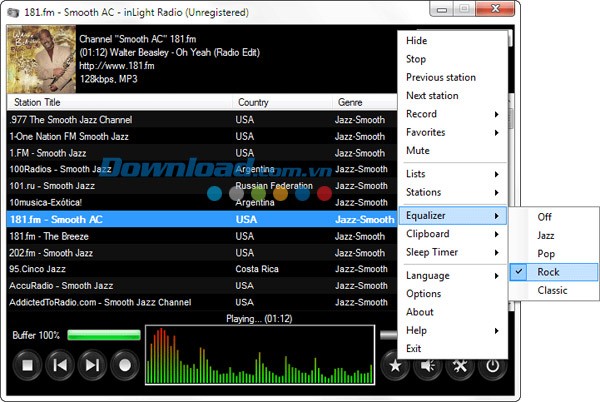Skip to next station using skip-forward button
Viewport: 600px width, 402px height.
point(92,365)
